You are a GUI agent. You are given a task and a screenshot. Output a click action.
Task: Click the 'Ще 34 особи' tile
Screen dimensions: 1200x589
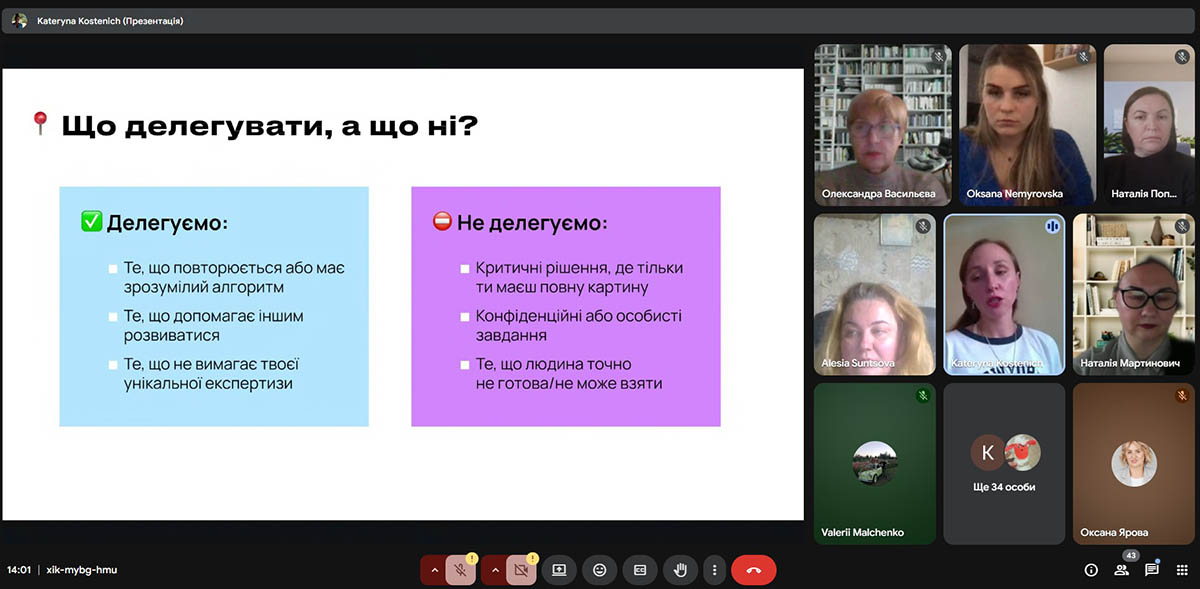(x=1004, y=464)
